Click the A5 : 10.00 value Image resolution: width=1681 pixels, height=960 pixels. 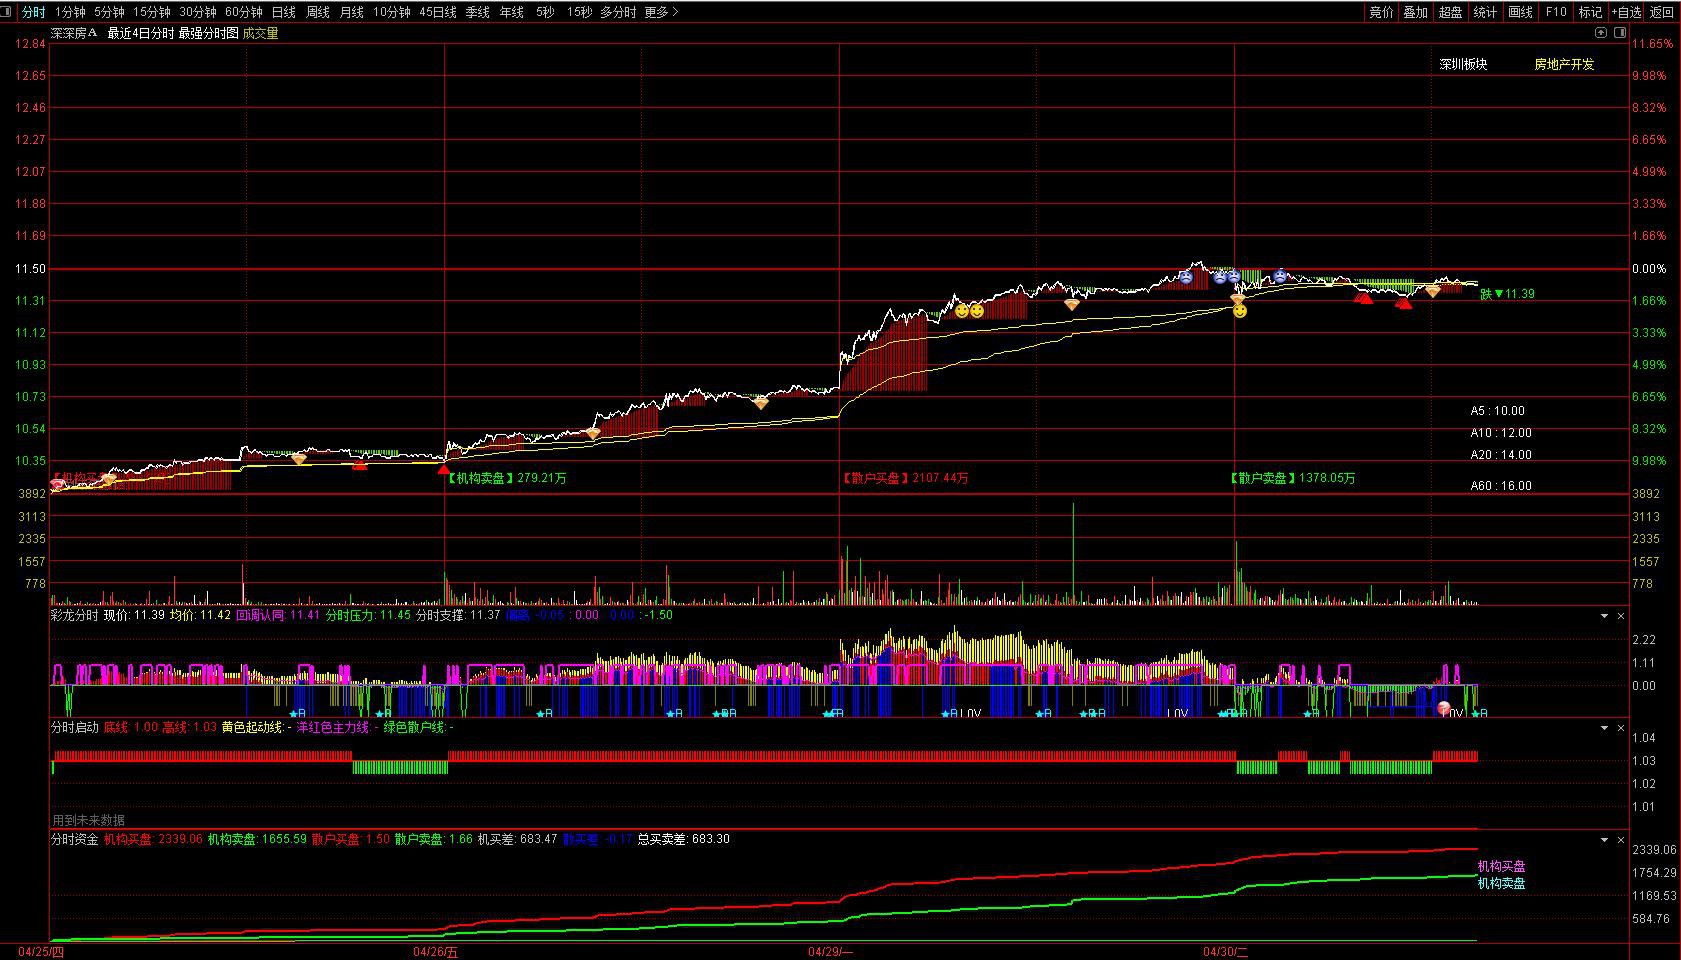coord(1497,411)
